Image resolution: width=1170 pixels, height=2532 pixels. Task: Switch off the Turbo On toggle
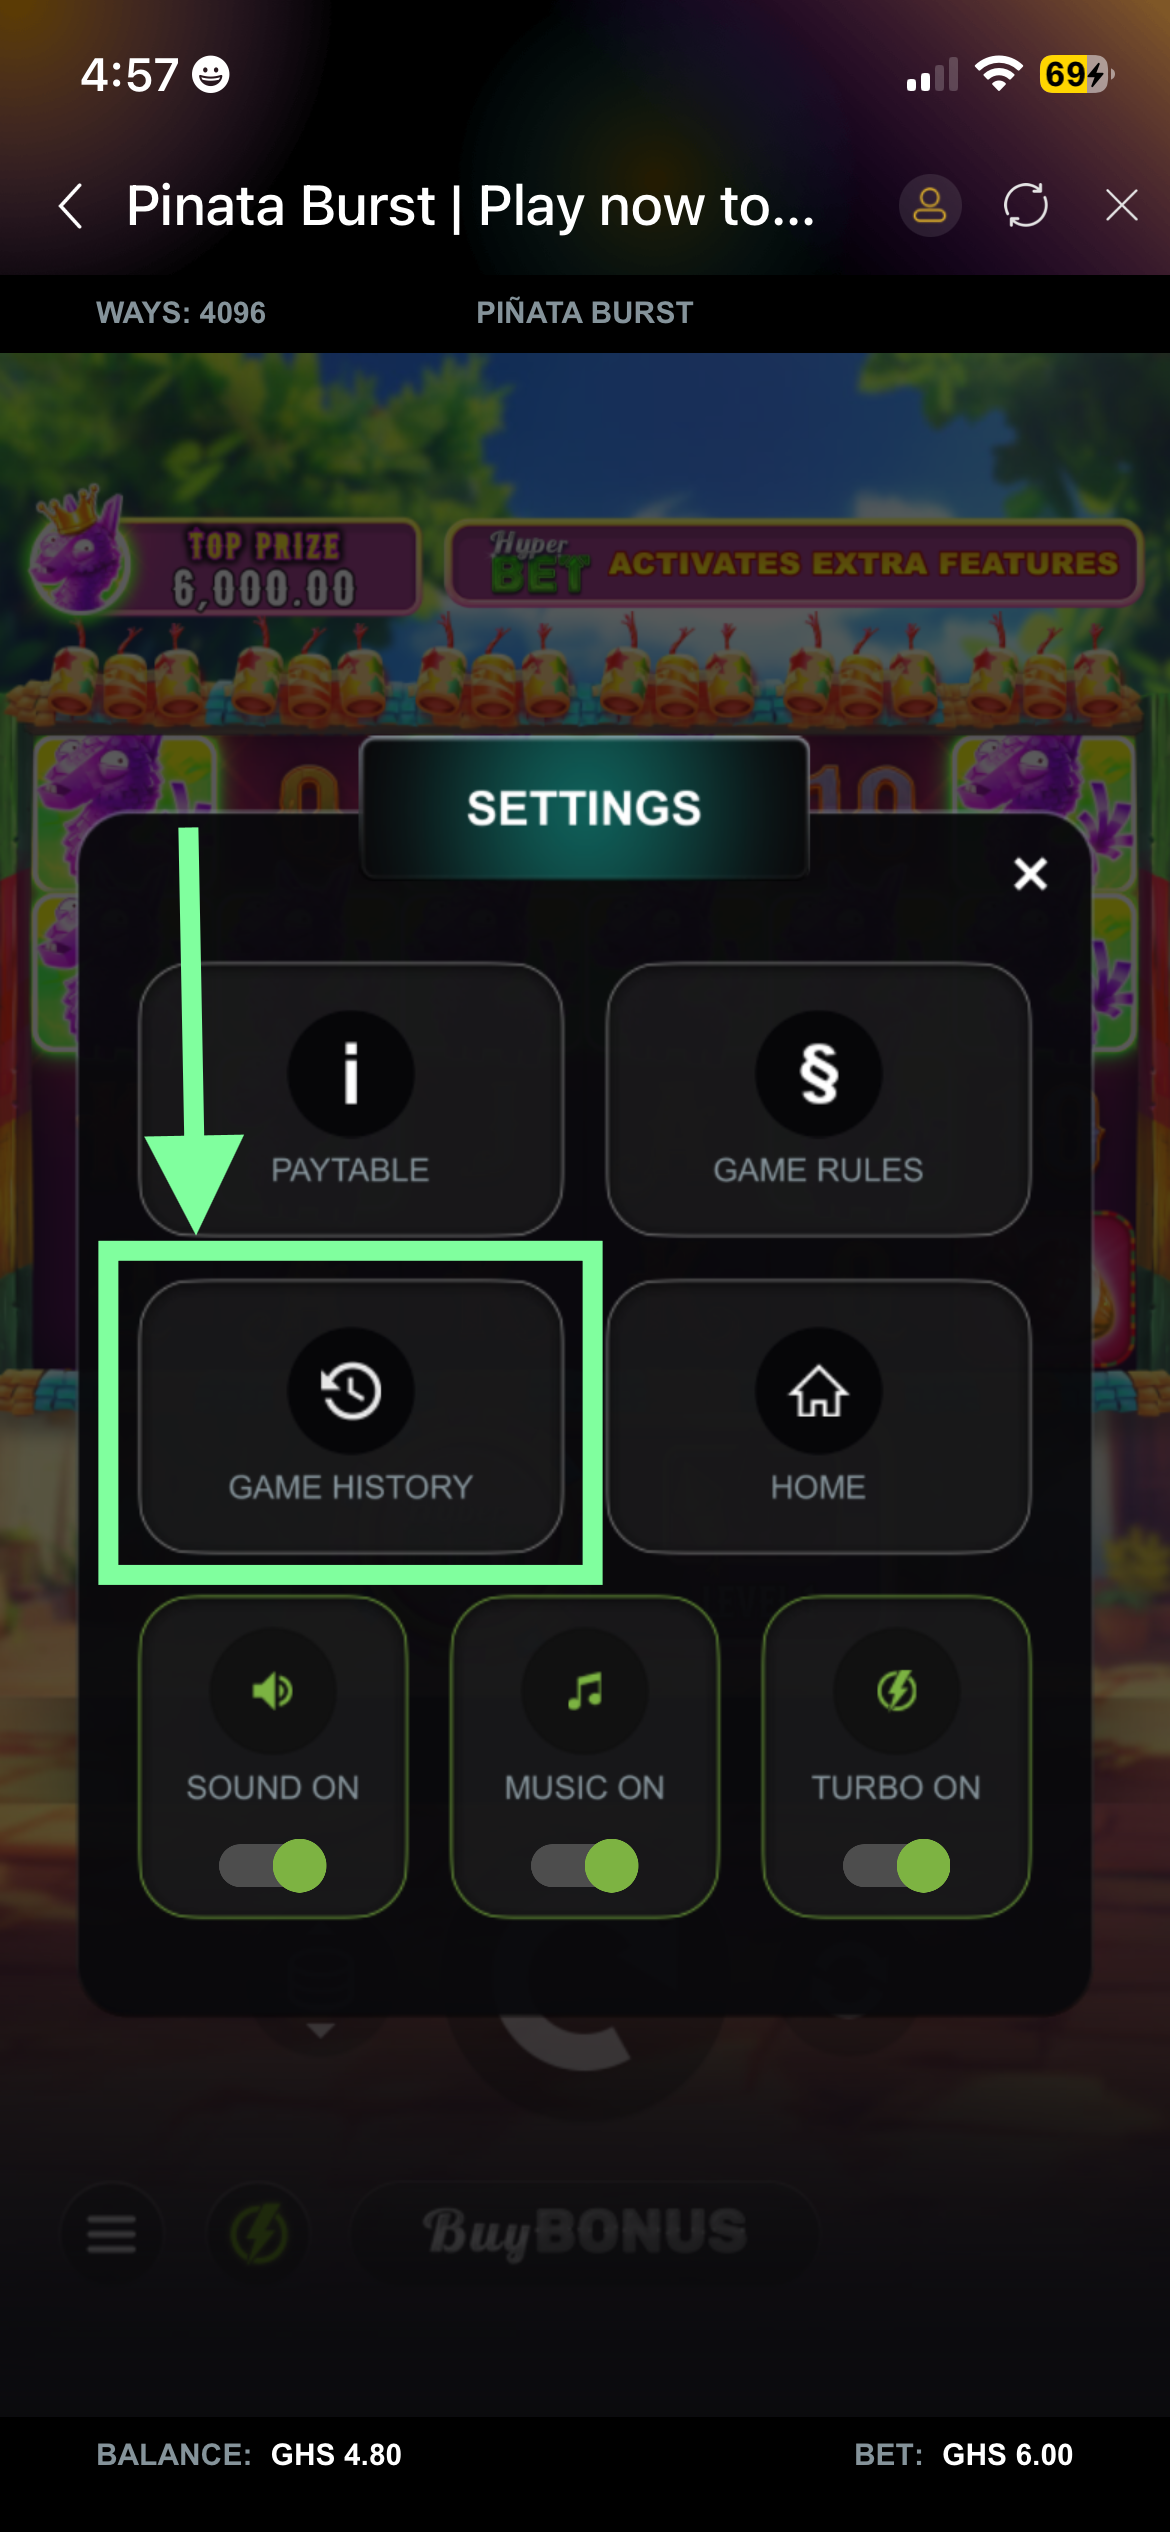[x=897, y=1866]
